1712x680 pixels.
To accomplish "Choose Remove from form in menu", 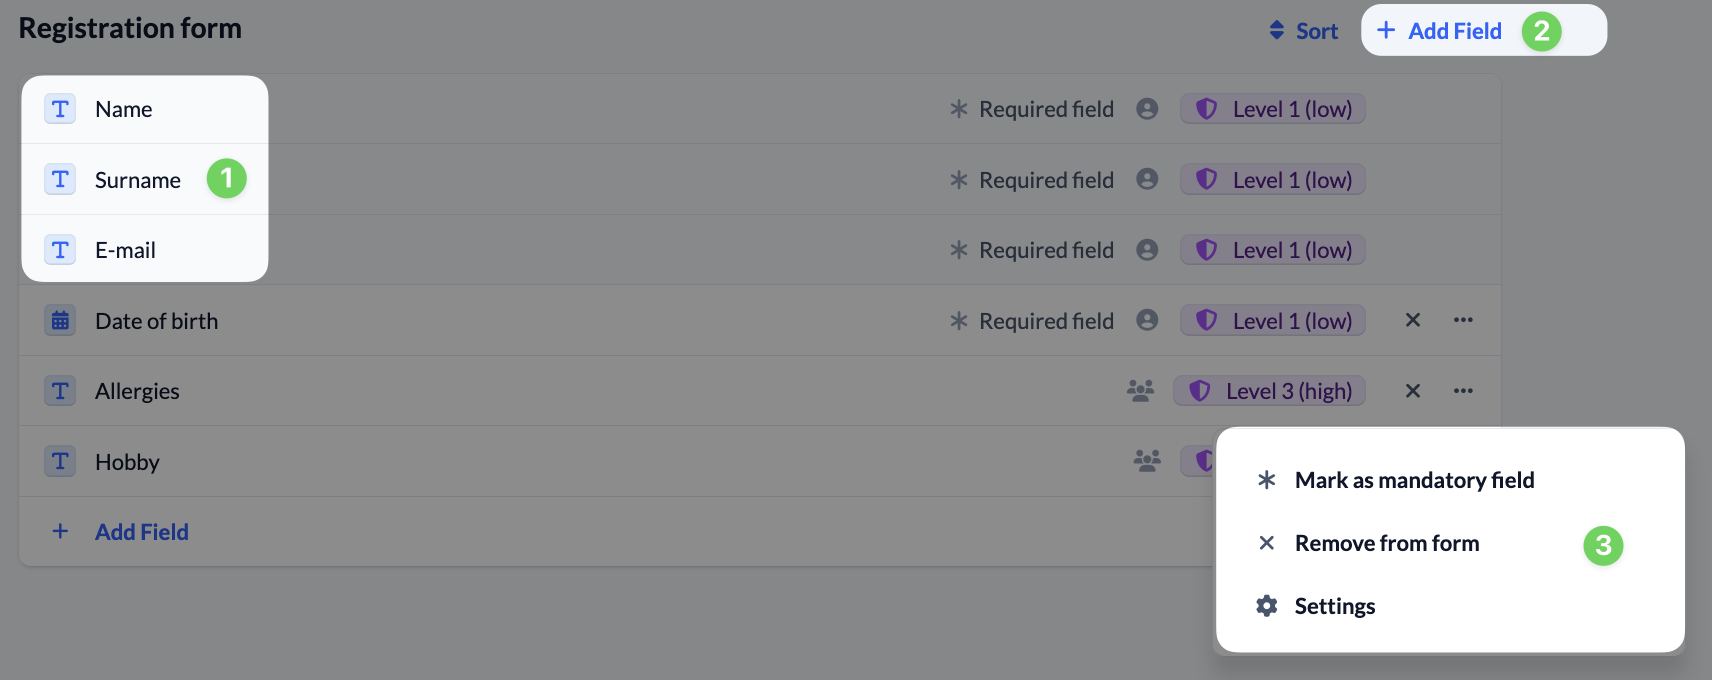I will tap(1386, 543).
